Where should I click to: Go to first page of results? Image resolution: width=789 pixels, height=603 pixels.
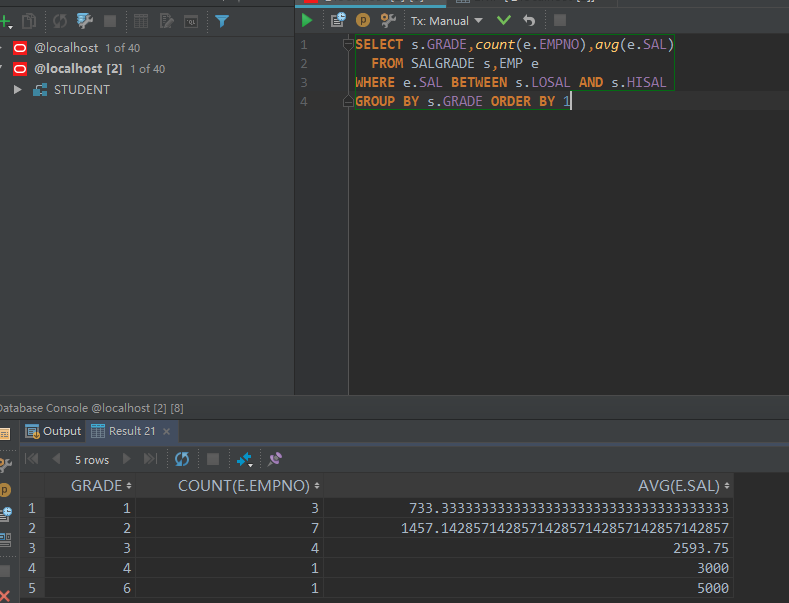(31, 459)
